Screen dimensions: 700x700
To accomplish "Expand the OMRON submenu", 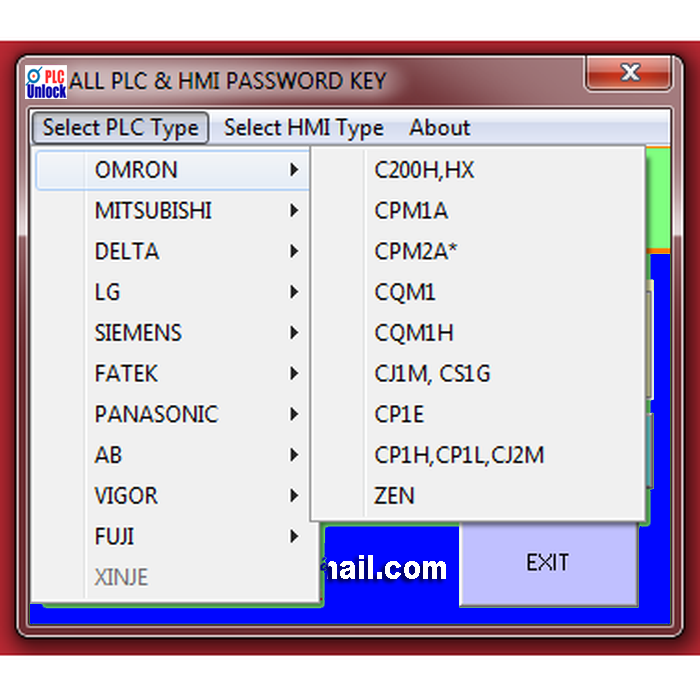I will pyautogui.click(x=136, y=170).
